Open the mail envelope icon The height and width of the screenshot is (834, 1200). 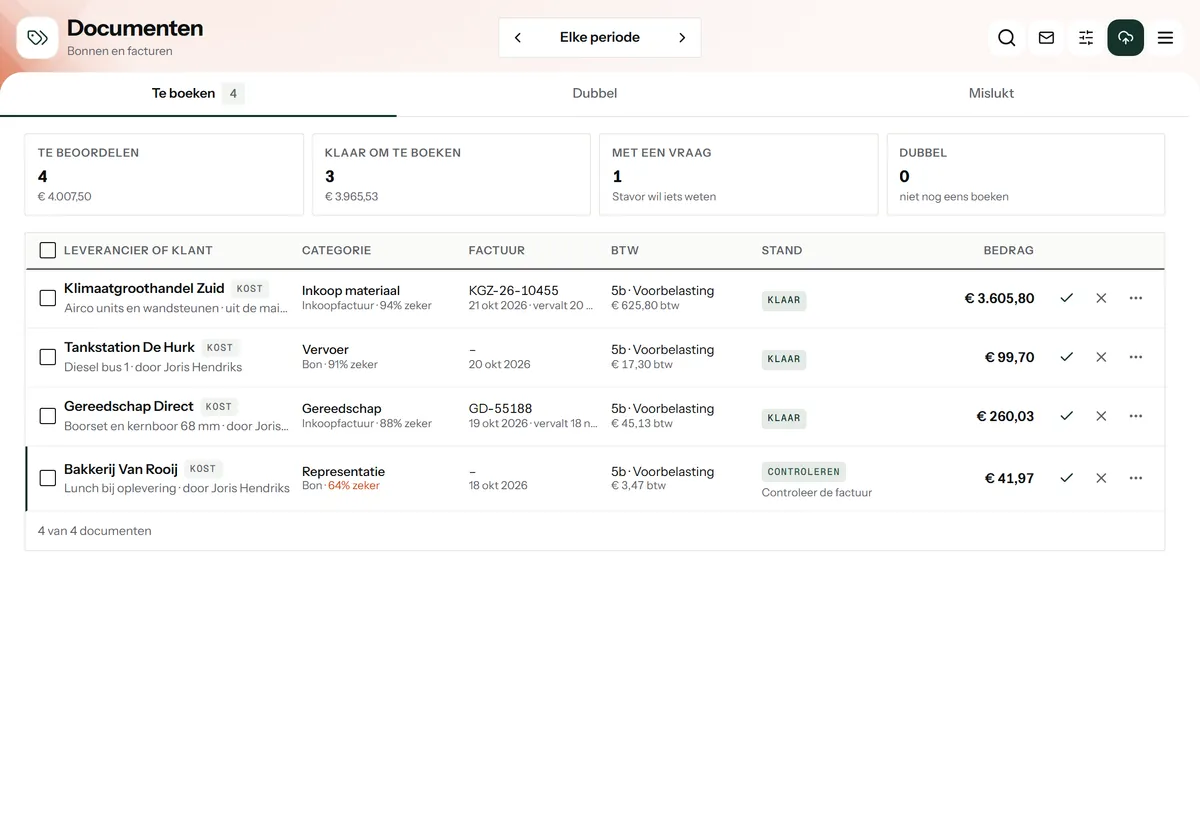pyautogui.click(x=1046, y=38)
